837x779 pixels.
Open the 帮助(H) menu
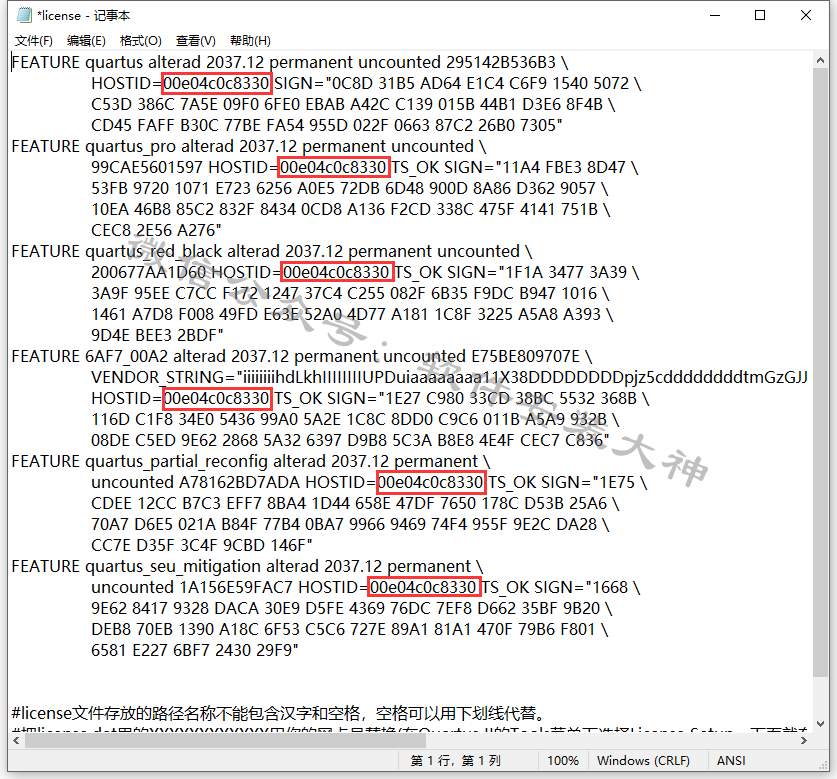(250, 41)
